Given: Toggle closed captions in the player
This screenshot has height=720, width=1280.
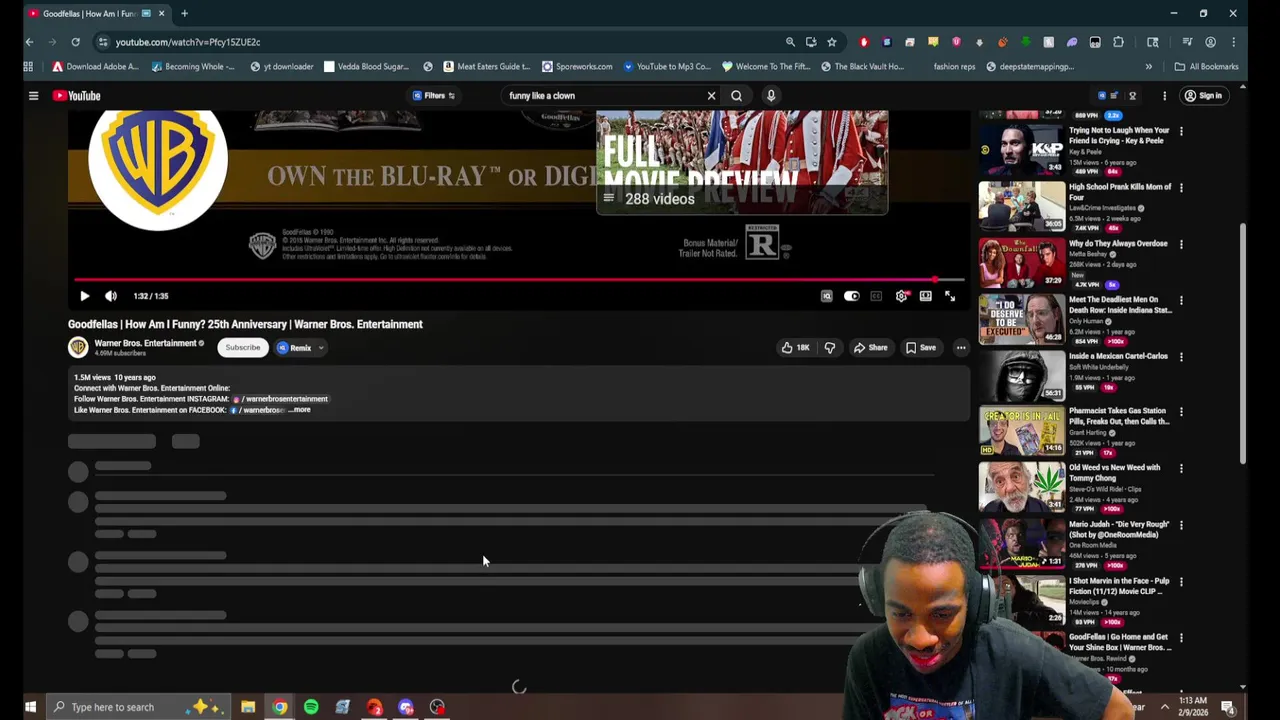Looking at the screenshot, I should [x=876, y=296].
